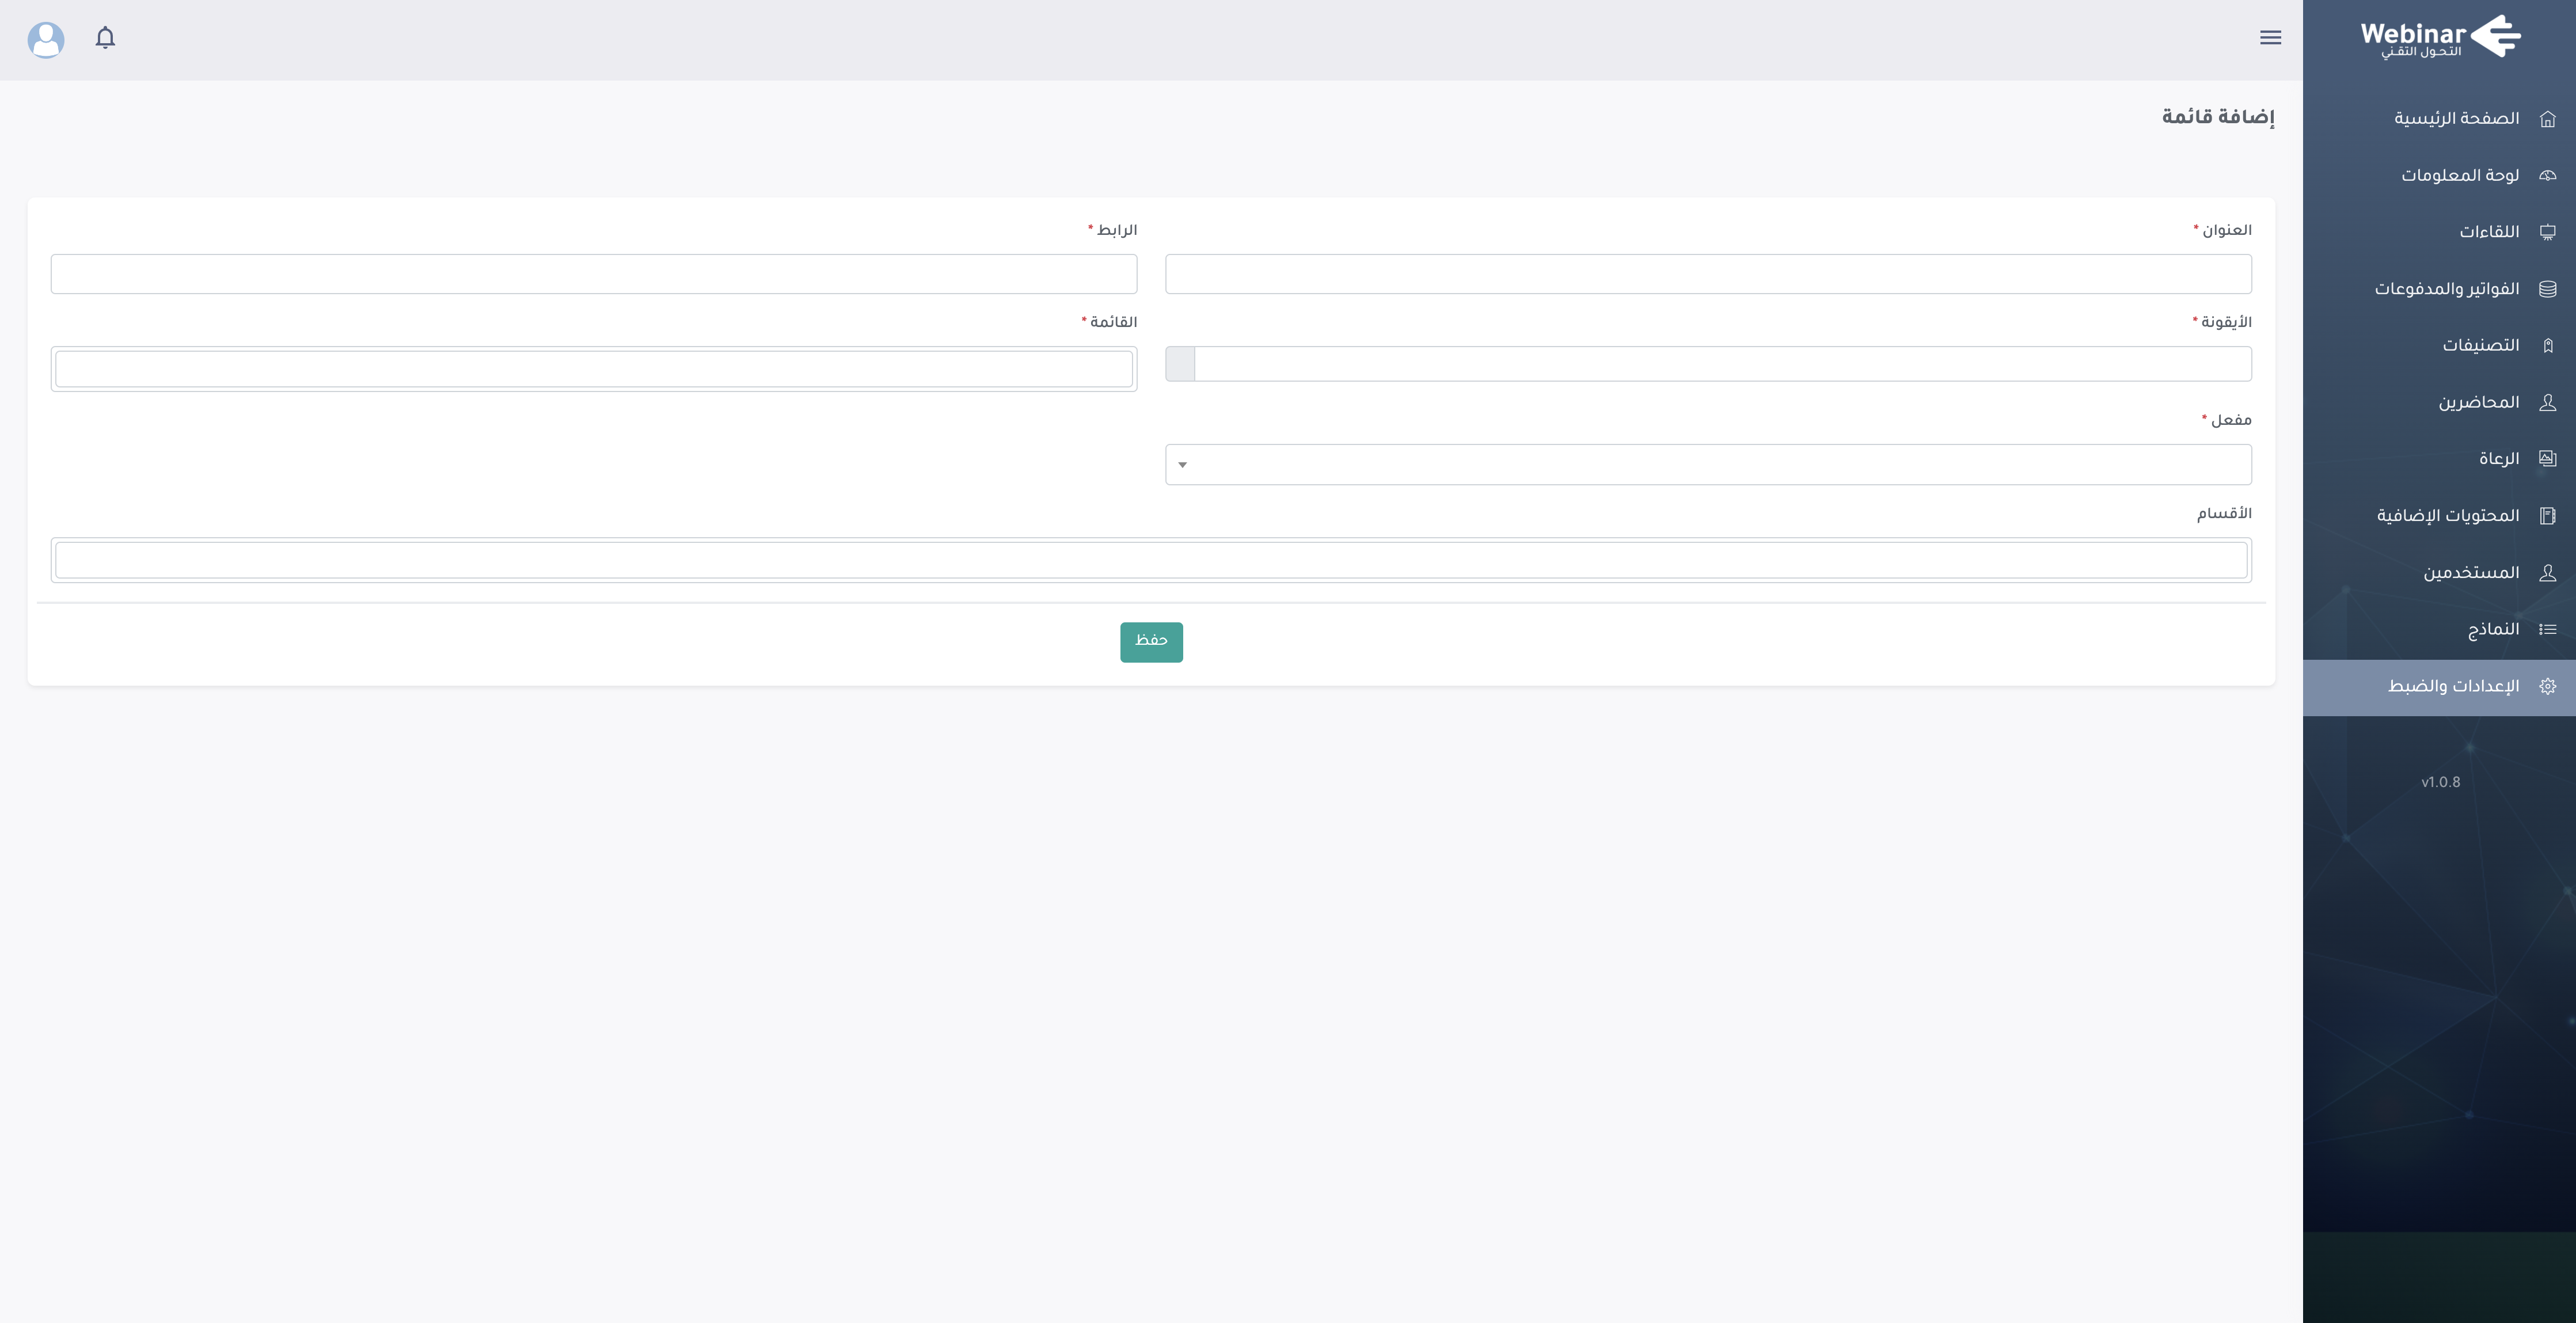2576x1323 pixels.
Task: Focus the الأيقونة input field
Action: tap(1723, 364)
